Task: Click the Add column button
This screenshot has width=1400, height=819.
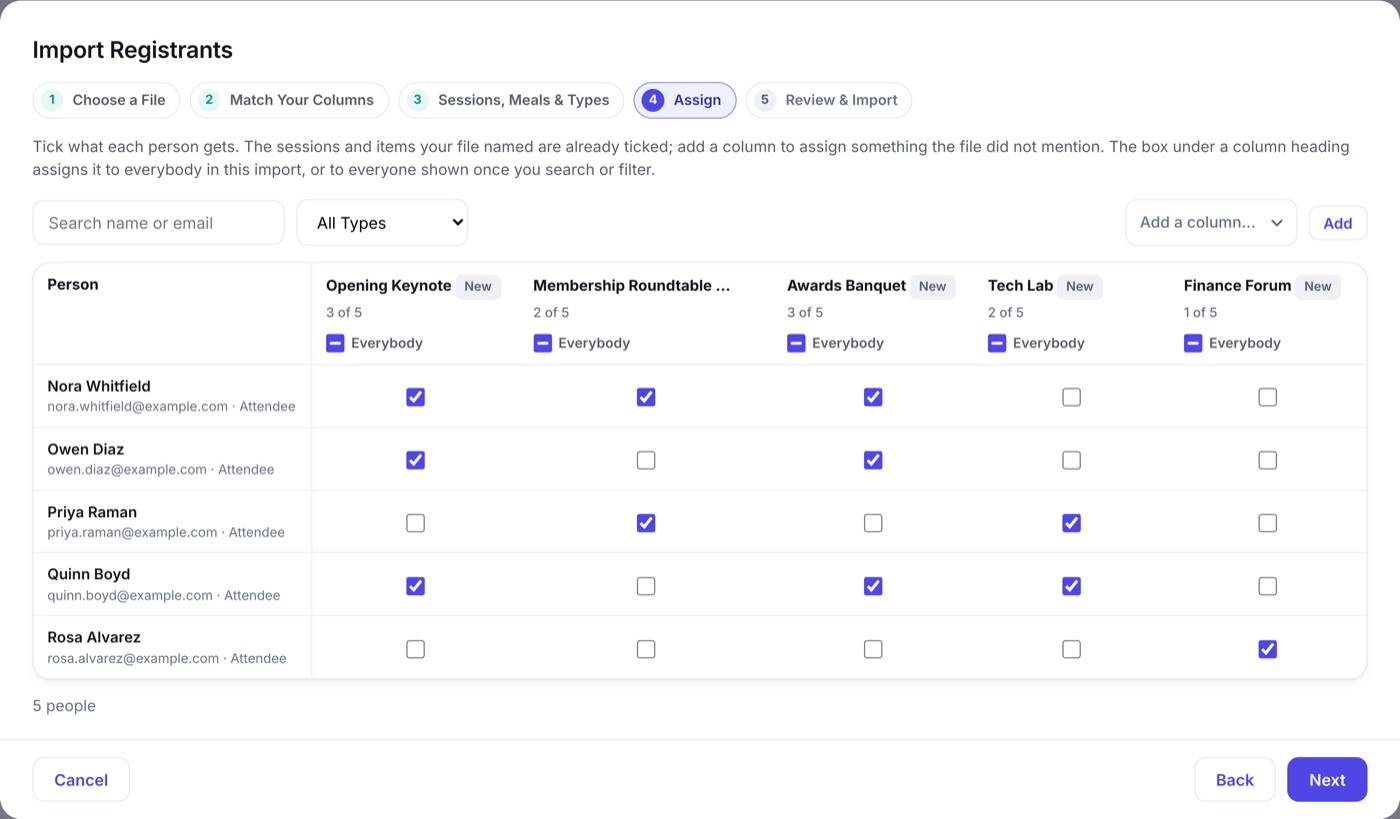Action: tap(1338, 223)
